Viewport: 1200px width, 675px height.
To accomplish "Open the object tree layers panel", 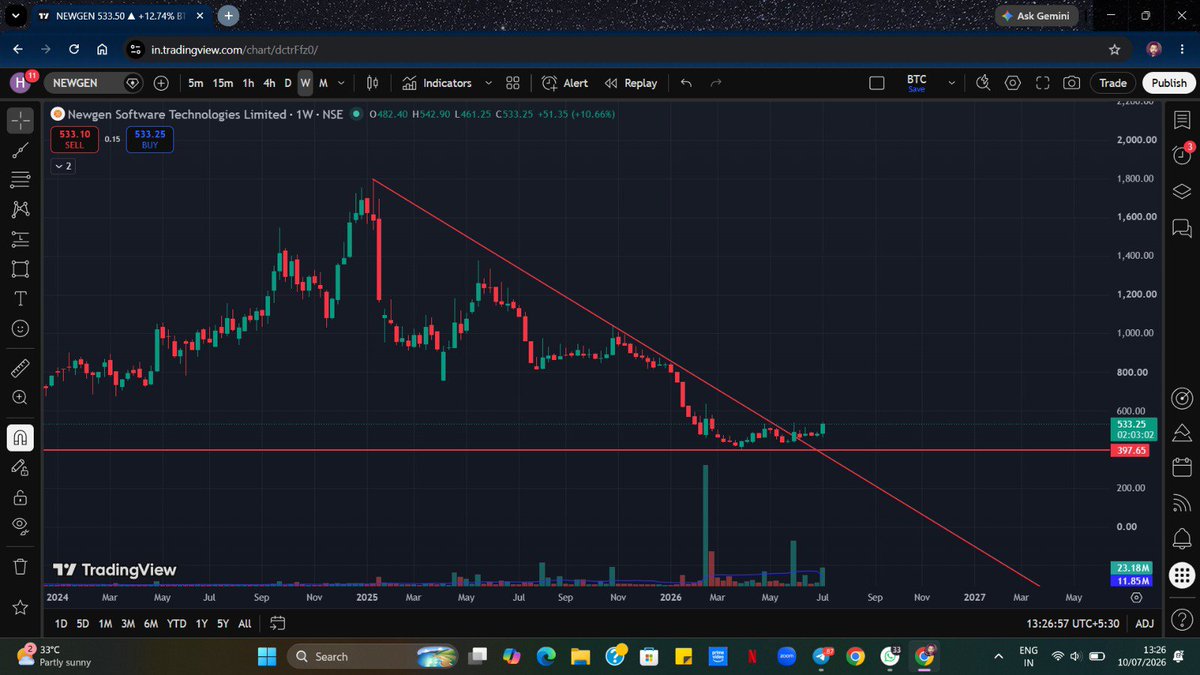I will point(1181,191).
